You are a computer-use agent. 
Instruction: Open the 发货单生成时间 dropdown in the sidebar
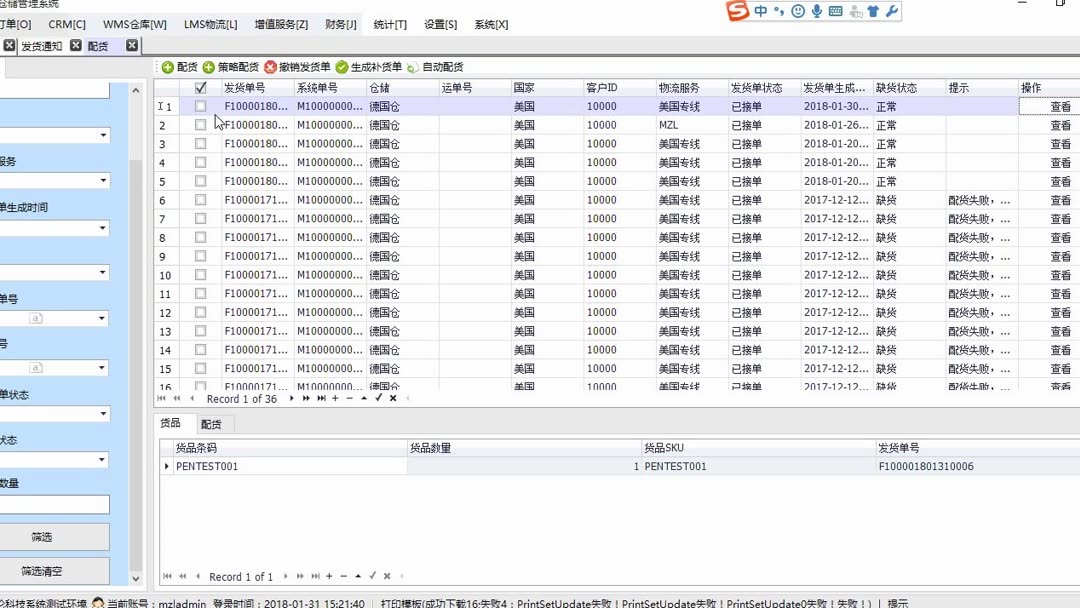click(x=103, y=227)
